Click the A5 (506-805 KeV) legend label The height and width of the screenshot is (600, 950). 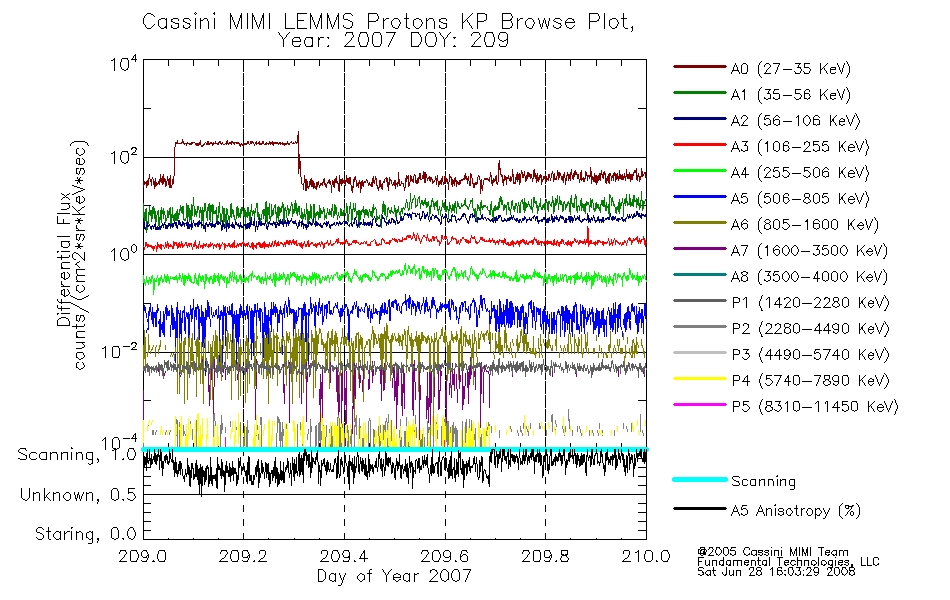pyautogui.click(x=800, y=199)
